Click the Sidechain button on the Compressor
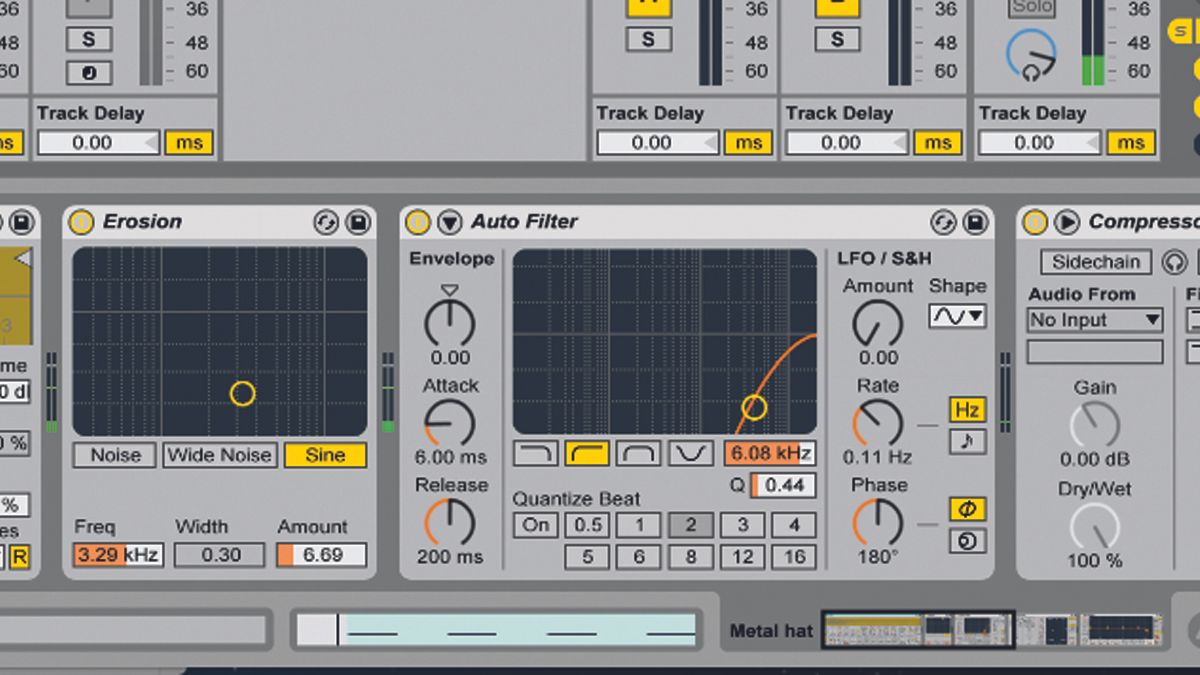Screen dimensions: 1200x675 [1095, 262]
